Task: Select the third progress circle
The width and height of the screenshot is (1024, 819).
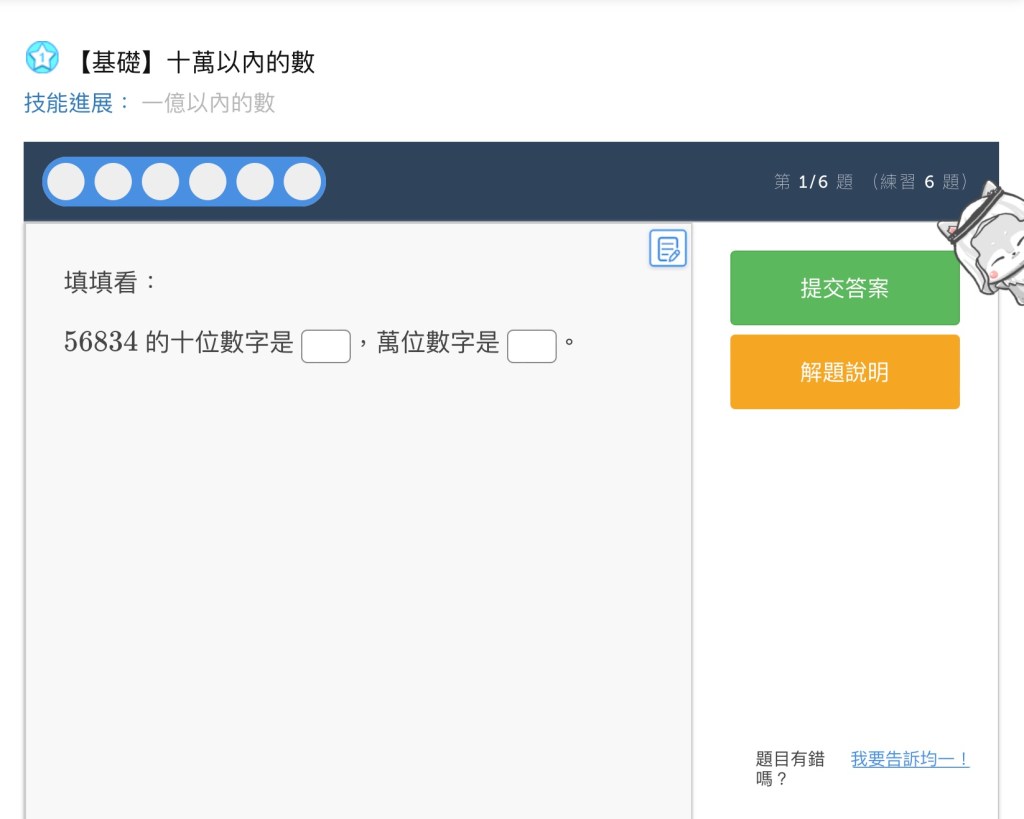Action: pyautogui.click(x=160, y=182)
